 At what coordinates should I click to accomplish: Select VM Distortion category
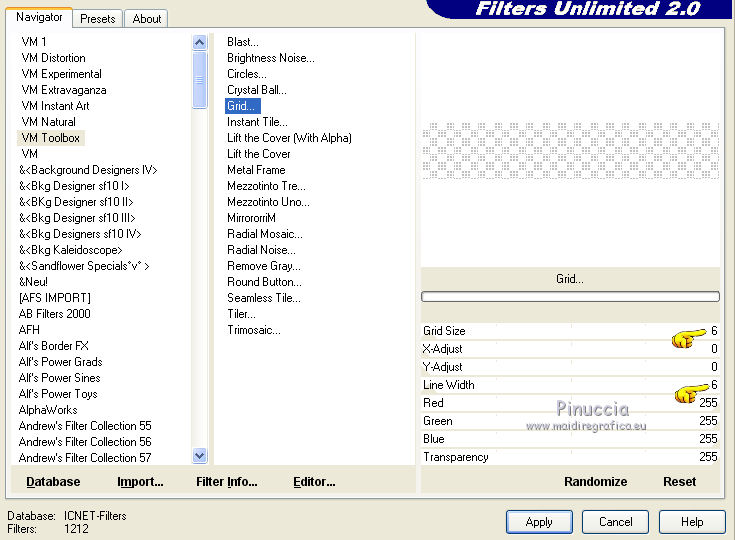pyautogui.click(x=53, y=58)
